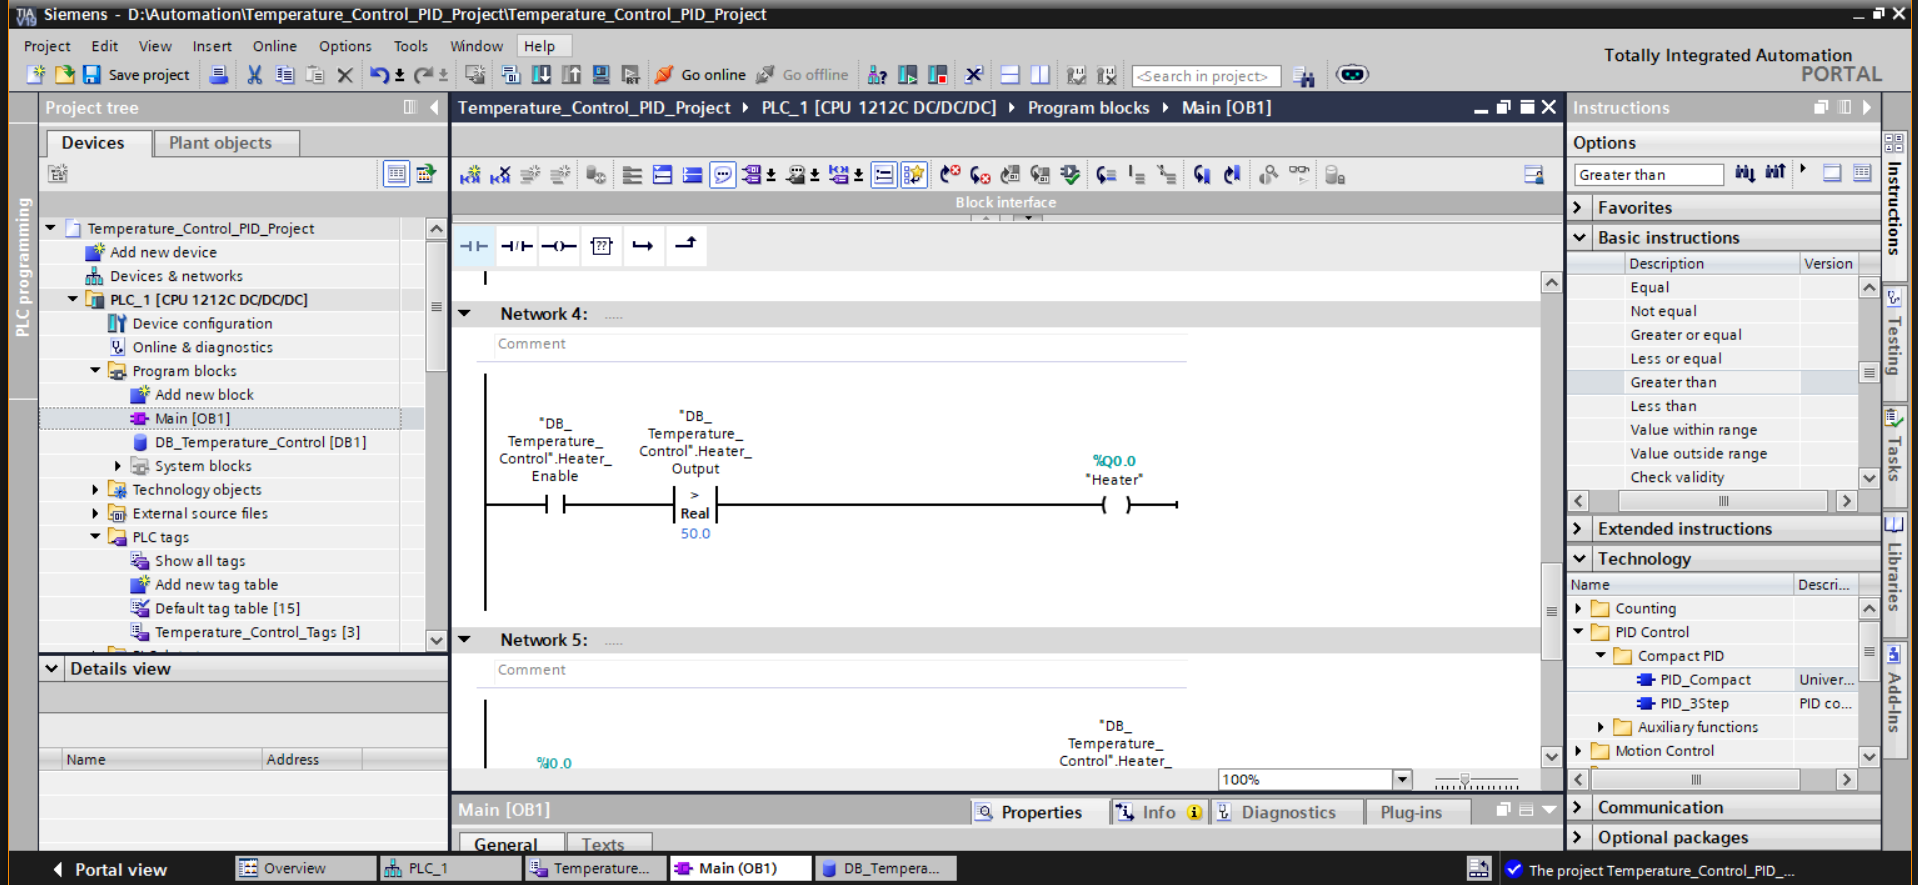1918x885 pixels.
Task: Switch to Portal view
Action: [x=110, y=870]
